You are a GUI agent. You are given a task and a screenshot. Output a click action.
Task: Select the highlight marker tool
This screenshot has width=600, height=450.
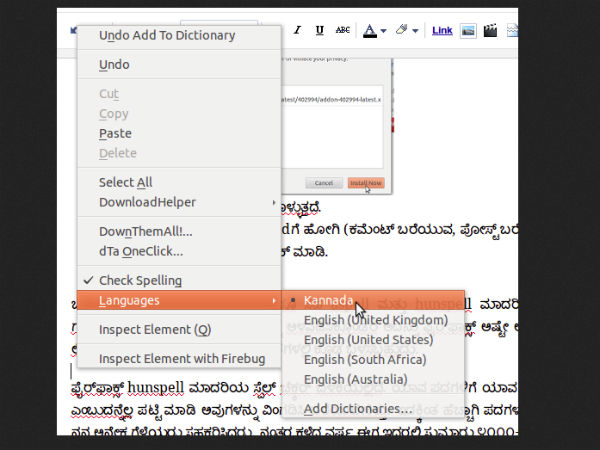click(402, 31)
